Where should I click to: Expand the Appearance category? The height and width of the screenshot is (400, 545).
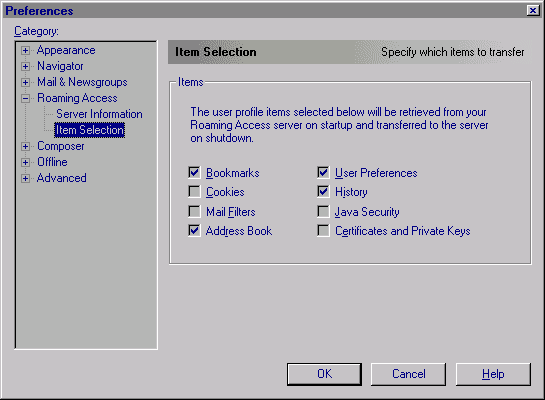click(25, 50)
